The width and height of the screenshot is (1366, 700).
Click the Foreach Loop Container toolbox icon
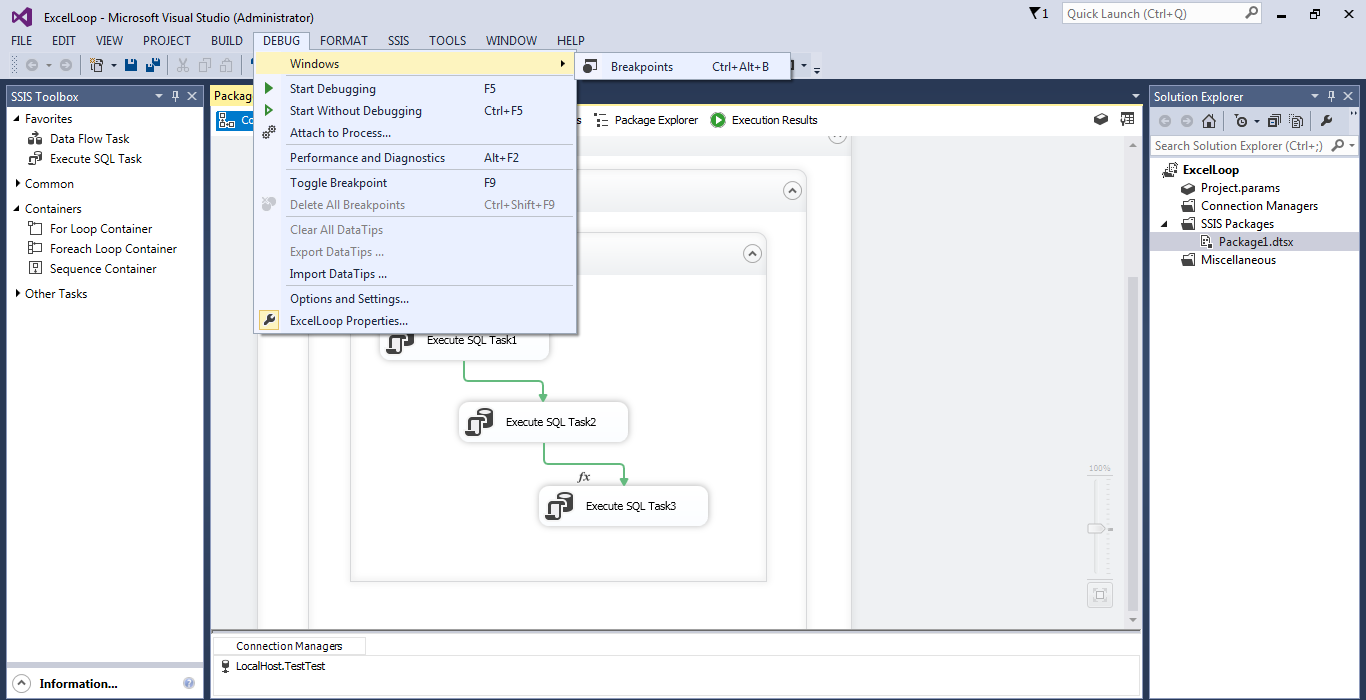coord(36,249)
